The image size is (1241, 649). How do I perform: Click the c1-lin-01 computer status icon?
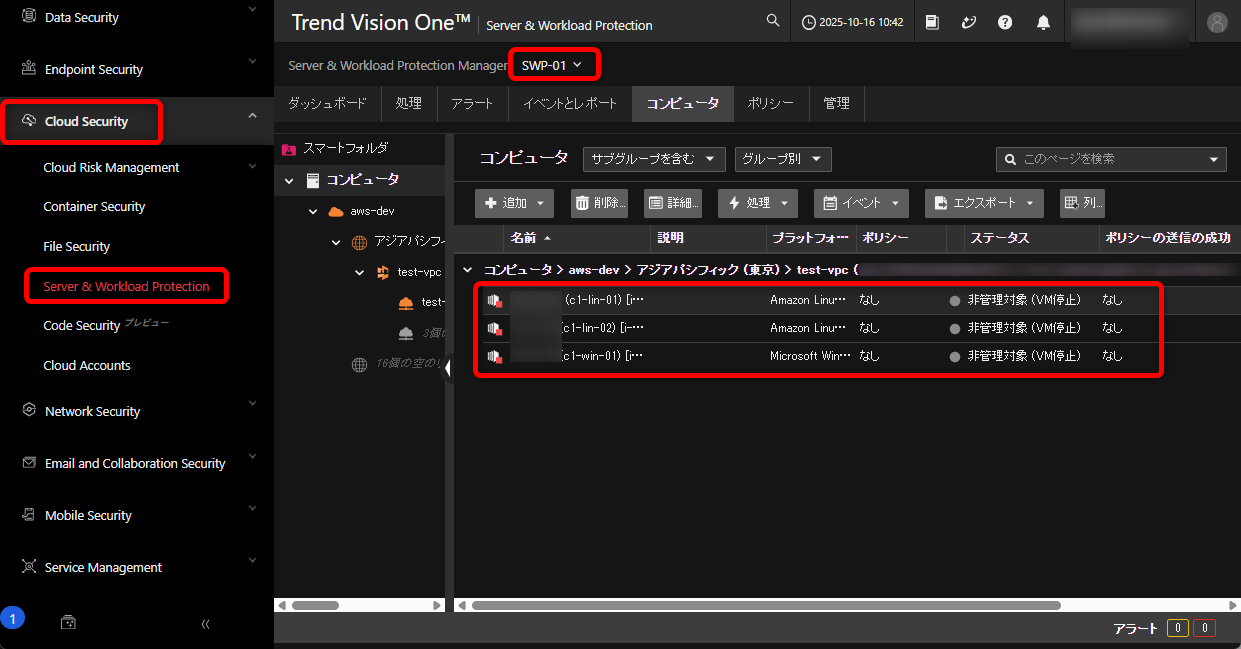click(x=495, y=300)
